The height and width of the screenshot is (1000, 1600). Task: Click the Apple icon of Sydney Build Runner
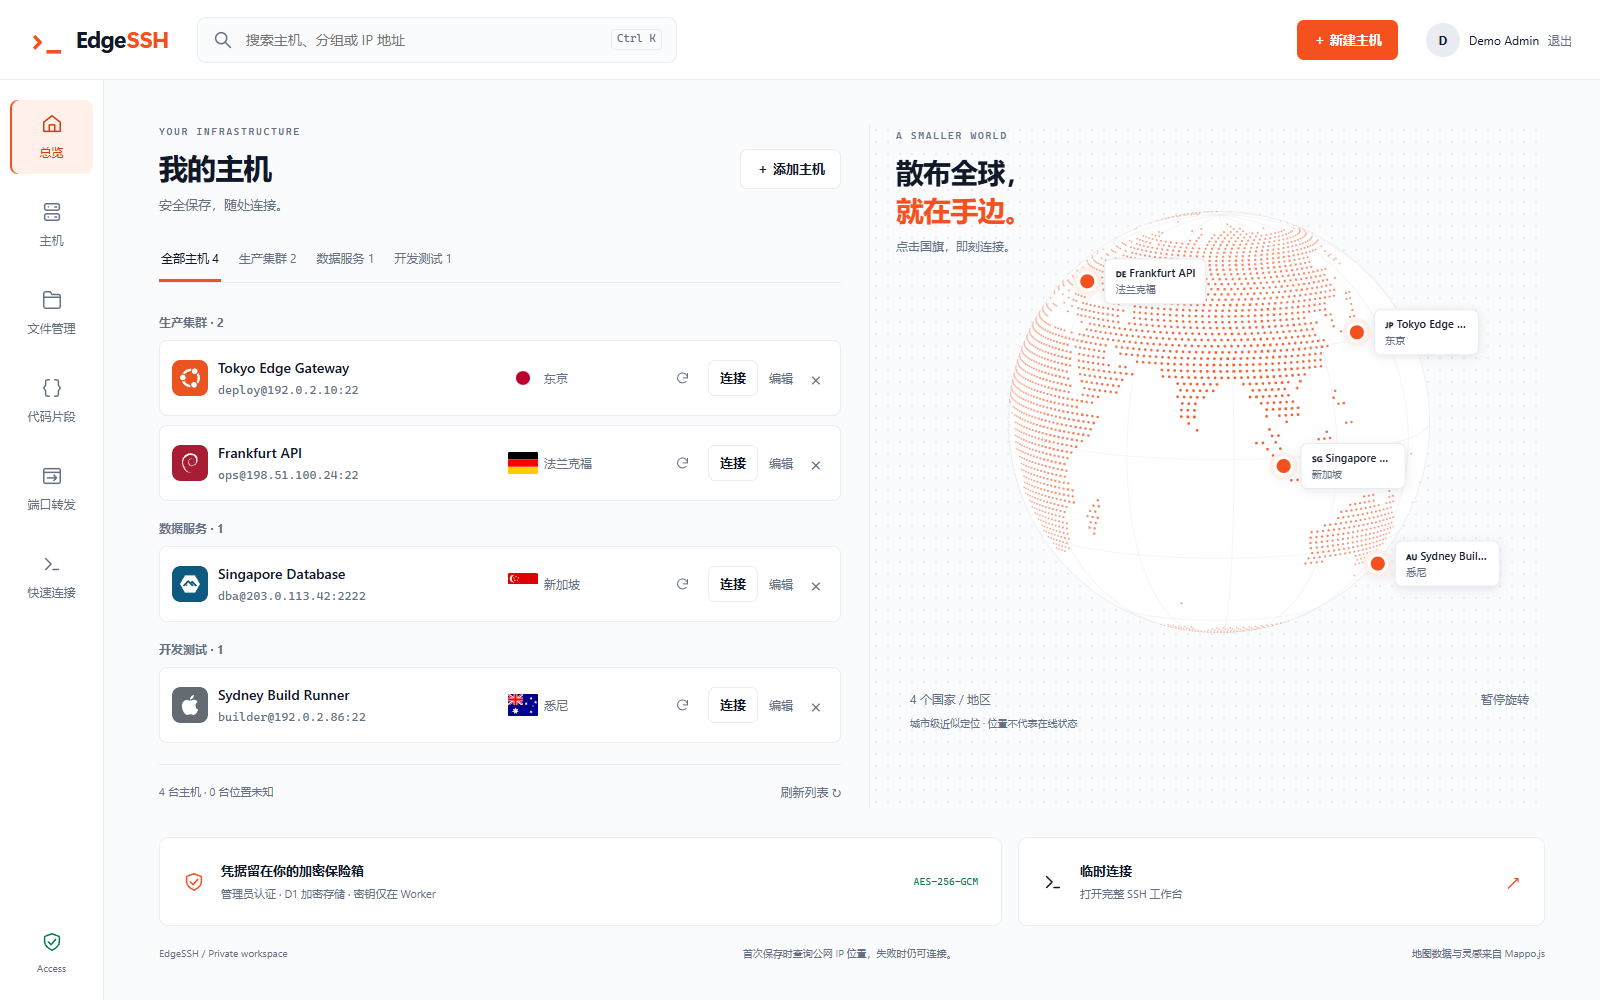(x=190, y=705)
